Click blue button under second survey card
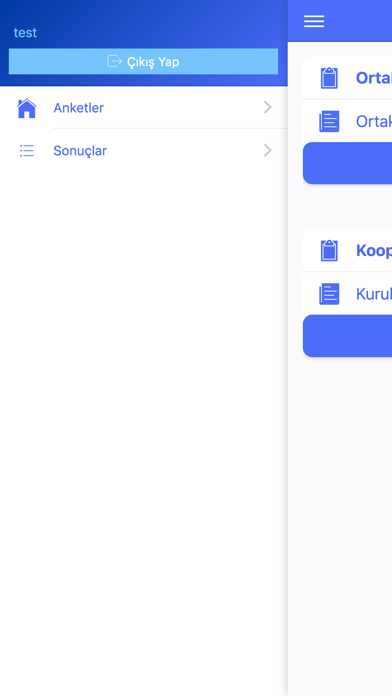392x696 pixels. click(348, 336)
